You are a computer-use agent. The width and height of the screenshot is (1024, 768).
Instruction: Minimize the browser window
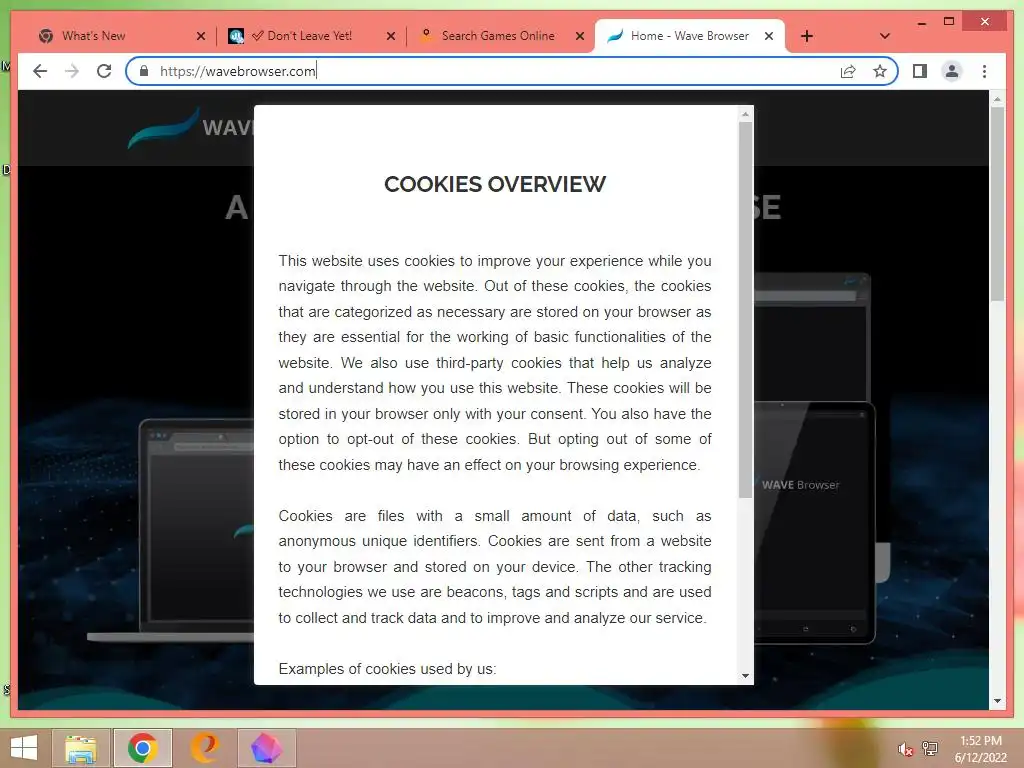921,22
